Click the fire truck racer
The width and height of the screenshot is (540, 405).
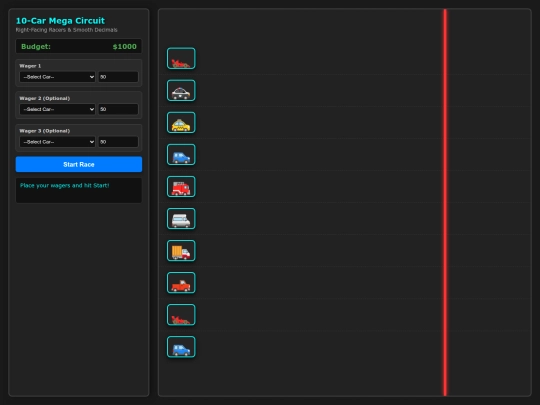(x=181, y=187)
